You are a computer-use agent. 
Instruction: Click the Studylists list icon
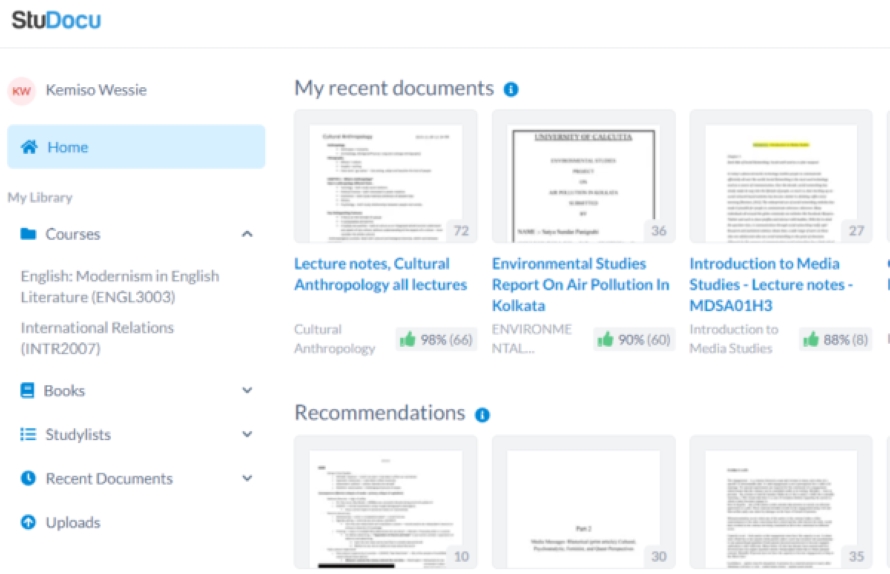pyautogui.click(x=28, y=434)
